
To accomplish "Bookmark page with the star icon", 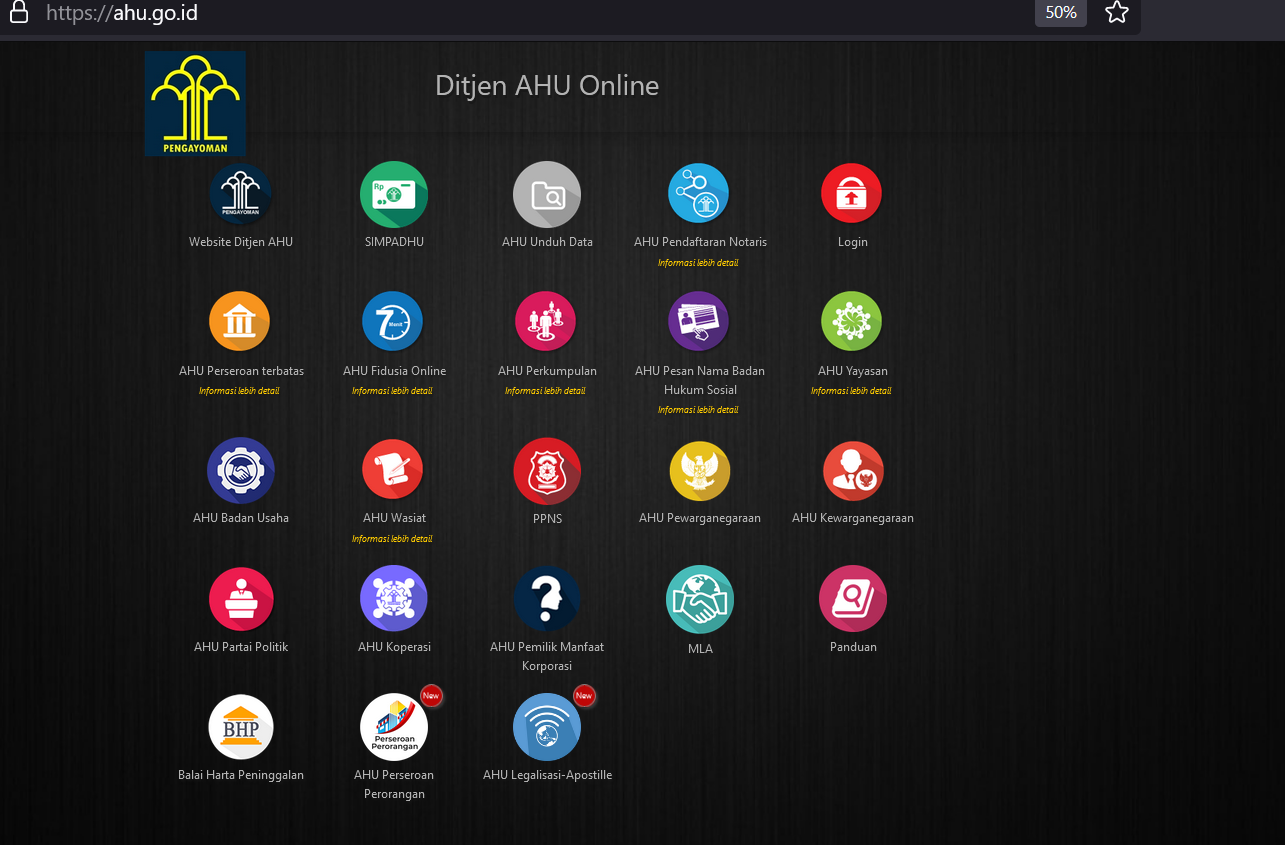I will click(1117, 13).
